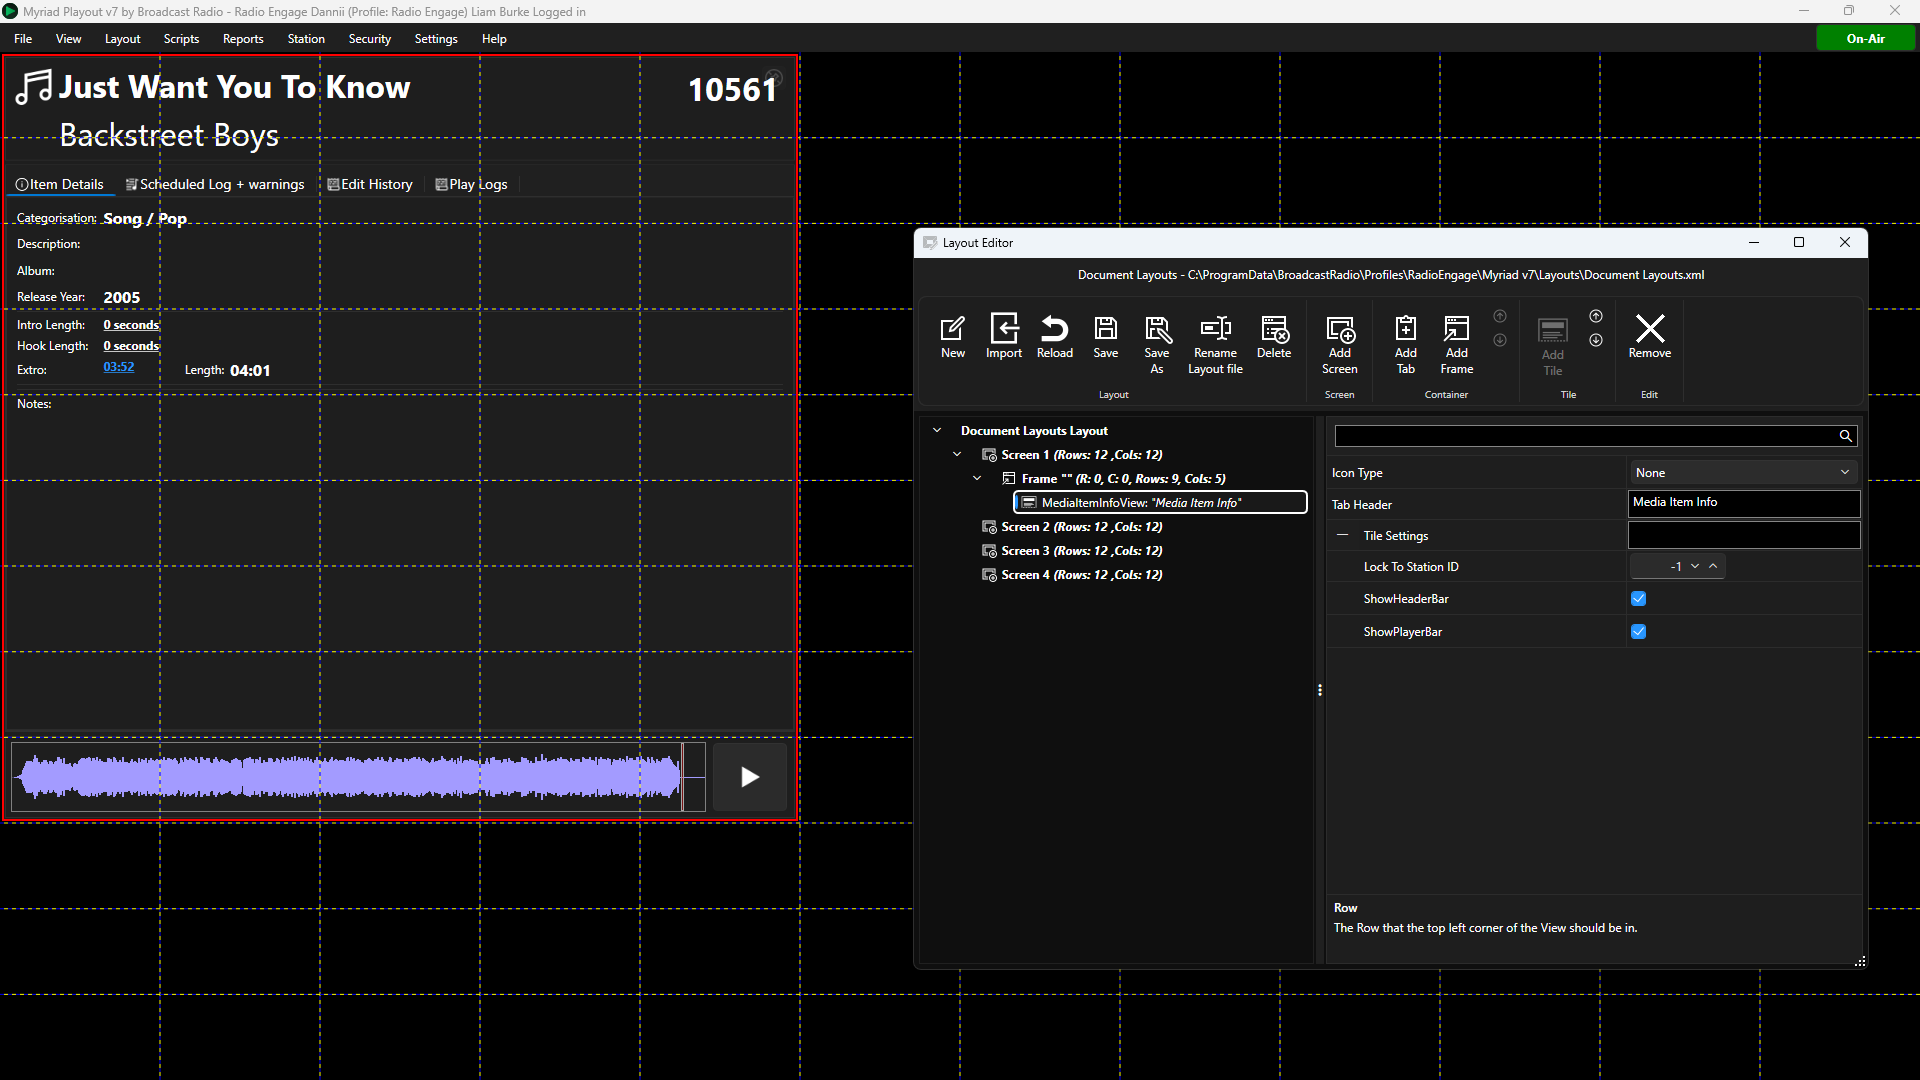The width and height of the screenshot is (1920, 1080).
Task: Uncheck the ShowHeaderBar checkbox
Action: tap(1638, 599)
